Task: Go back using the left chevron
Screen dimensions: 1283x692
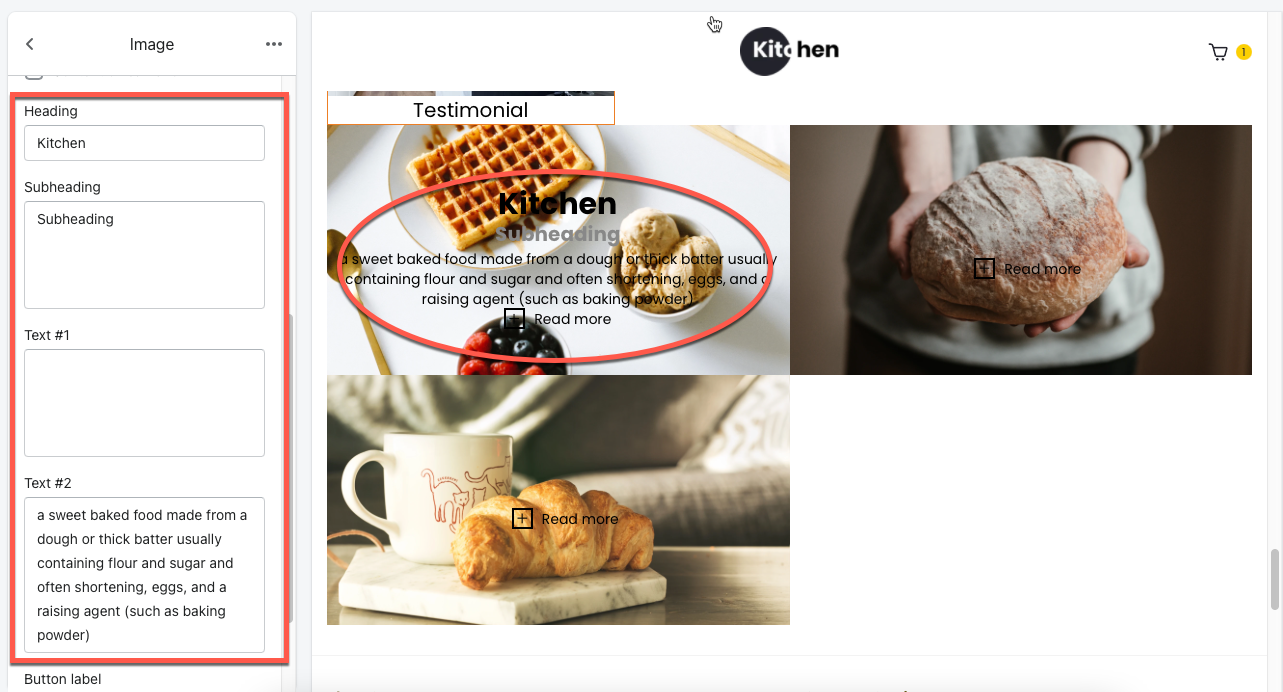Action: pyautogui.click(x=30, y=44)
